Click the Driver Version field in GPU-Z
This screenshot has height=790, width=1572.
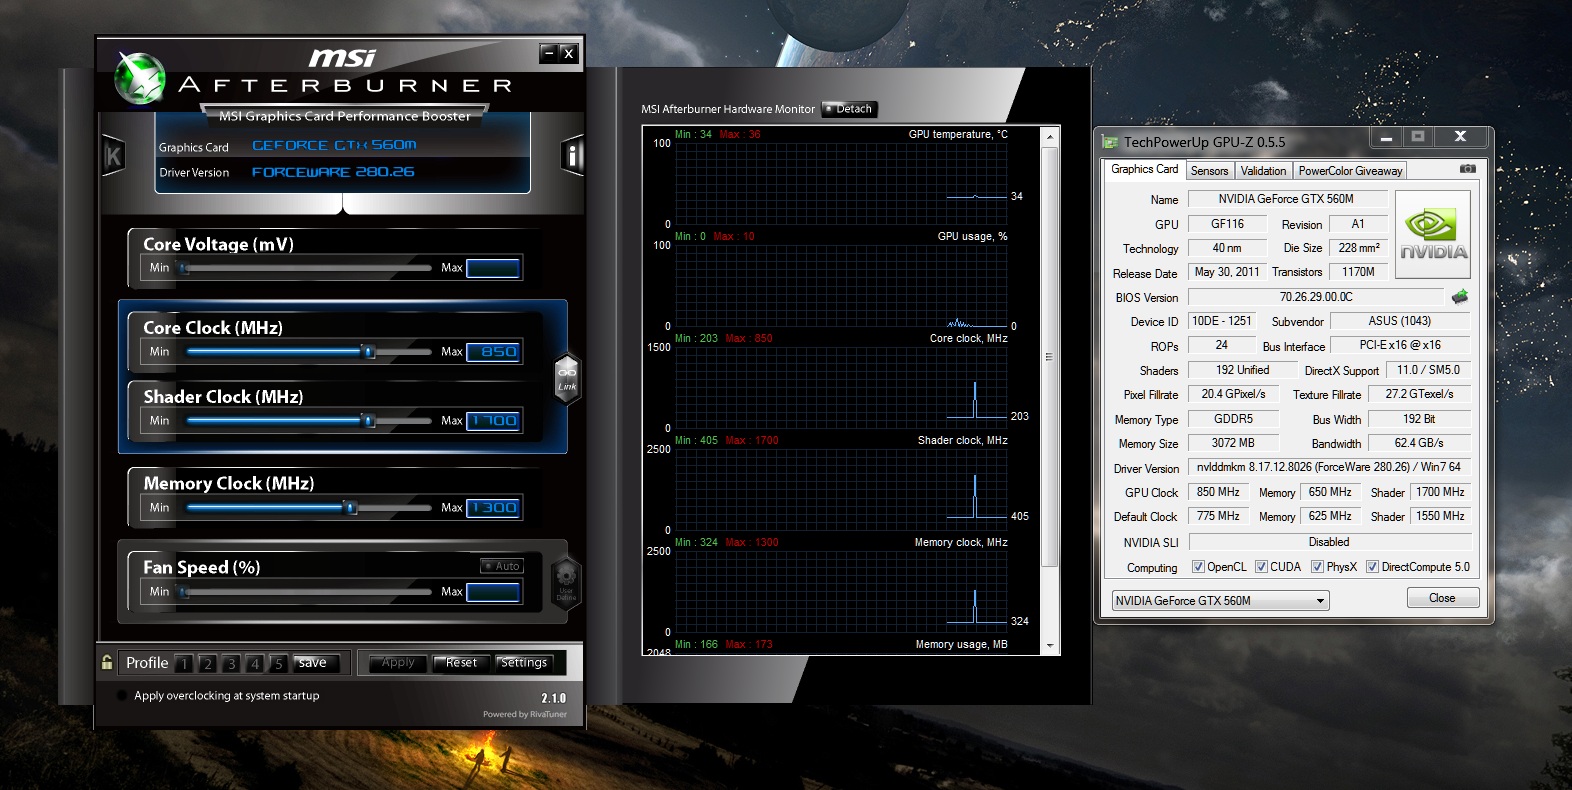pos(1329,467)
